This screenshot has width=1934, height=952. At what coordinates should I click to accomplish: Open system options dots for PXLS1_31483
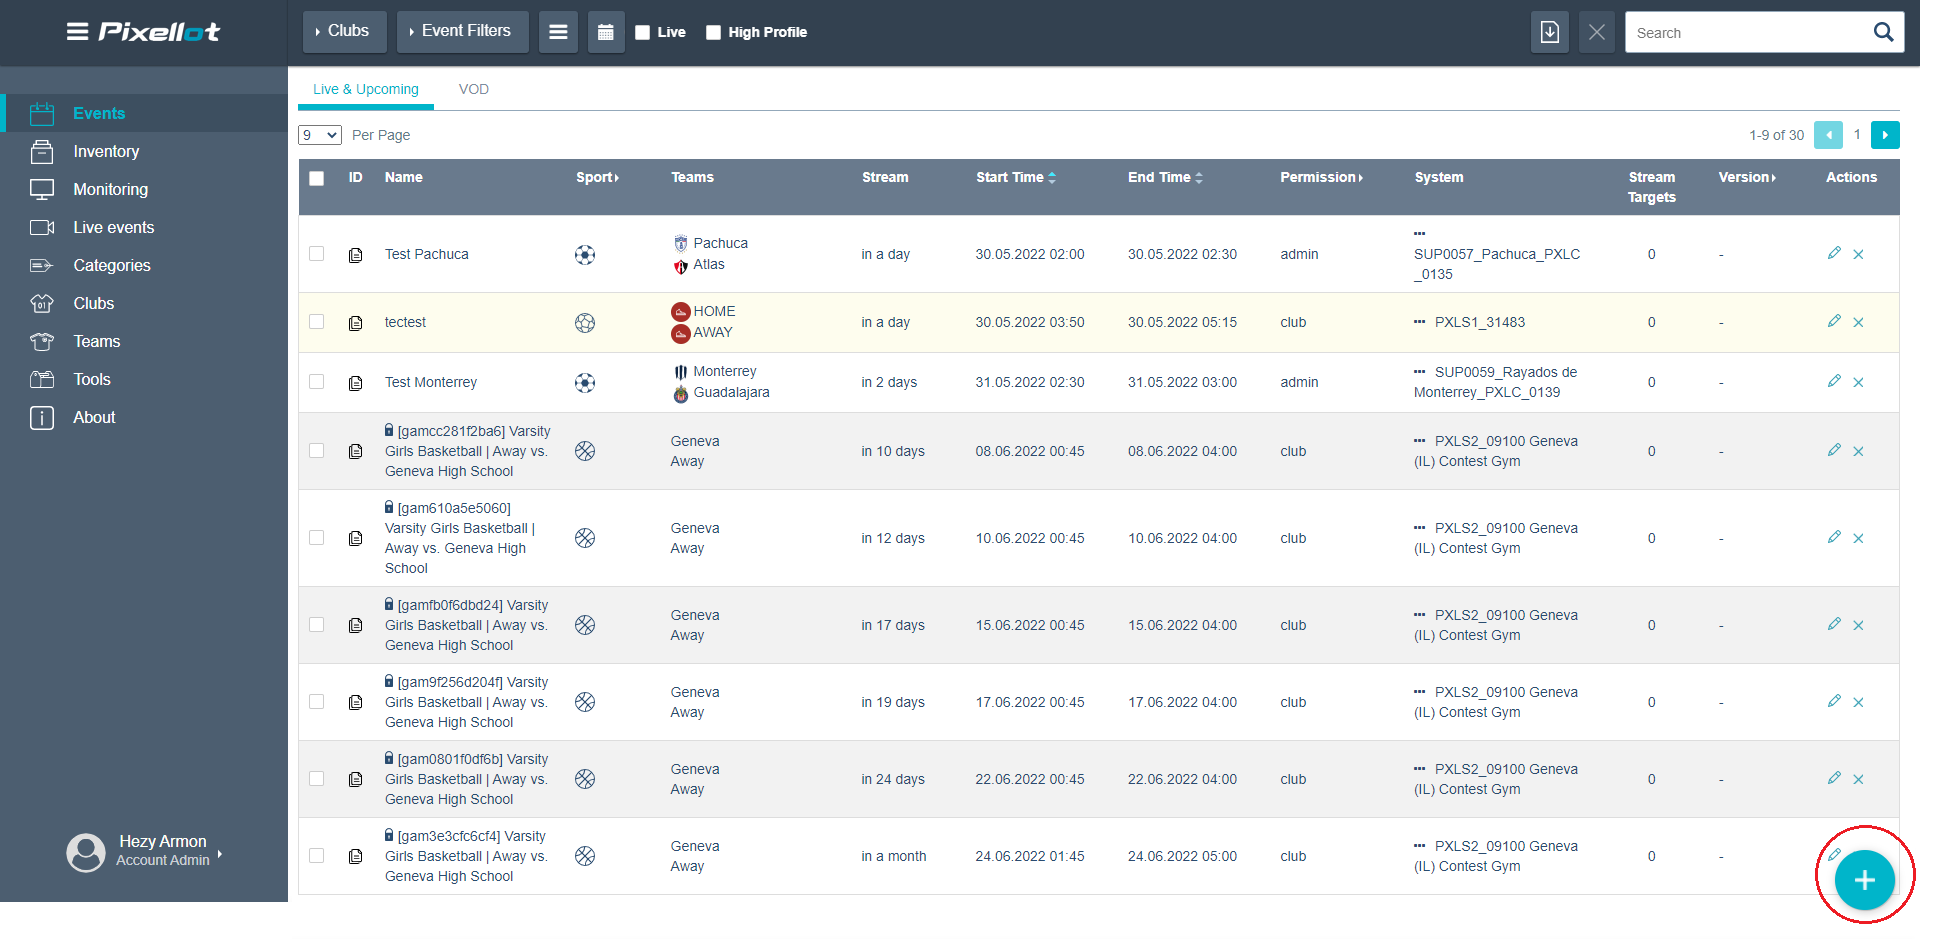pos(1419,322)
